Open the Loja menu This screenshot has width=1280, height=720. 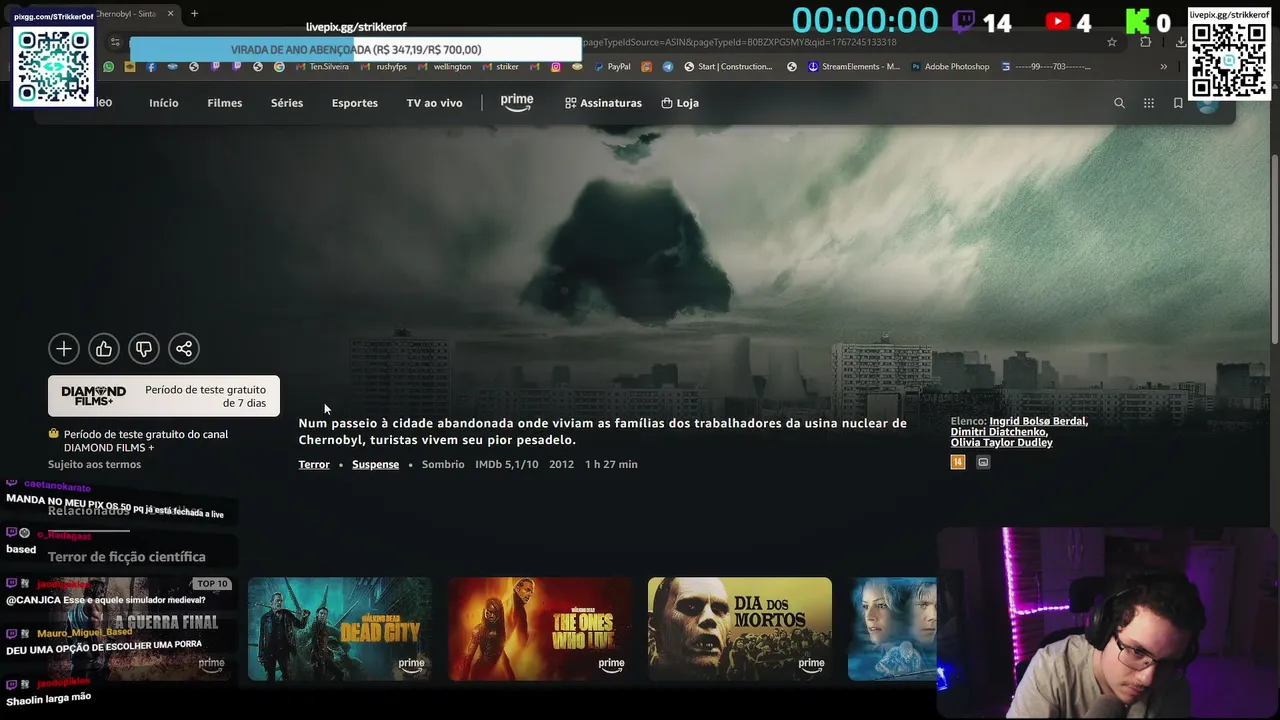click(x=680, y=103)
